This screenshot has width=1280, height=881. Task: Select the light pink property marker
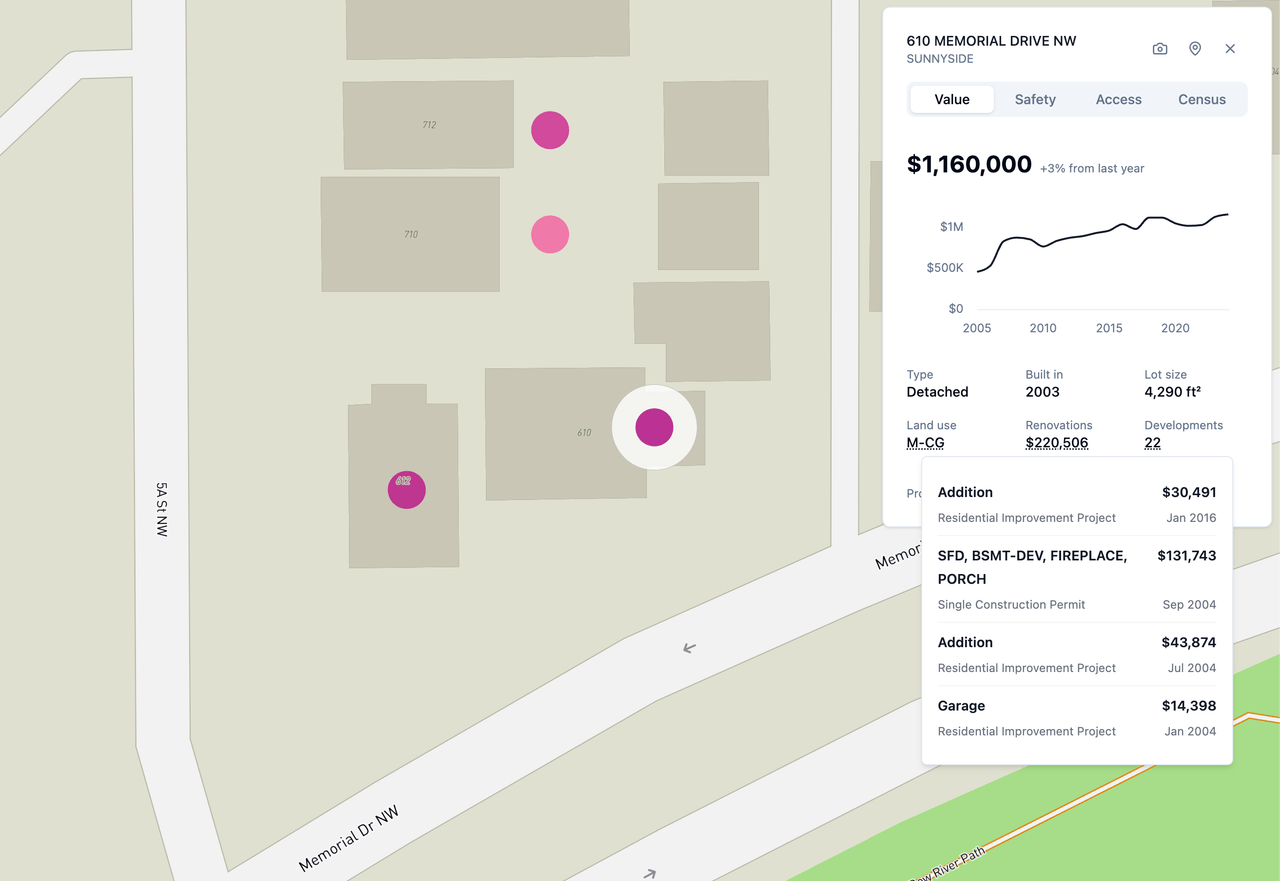pyautogui.click(x=549, y=233)
